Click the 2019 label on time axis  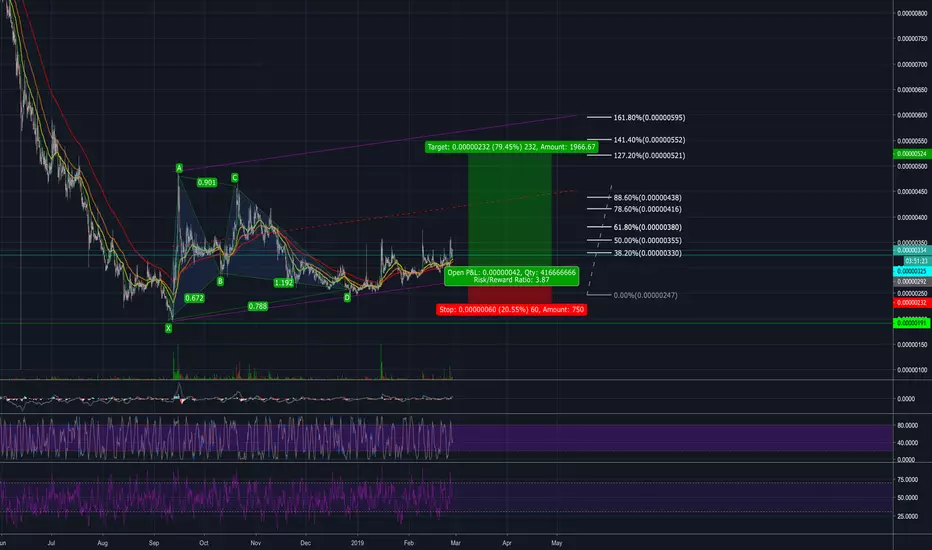coord(357,543)
